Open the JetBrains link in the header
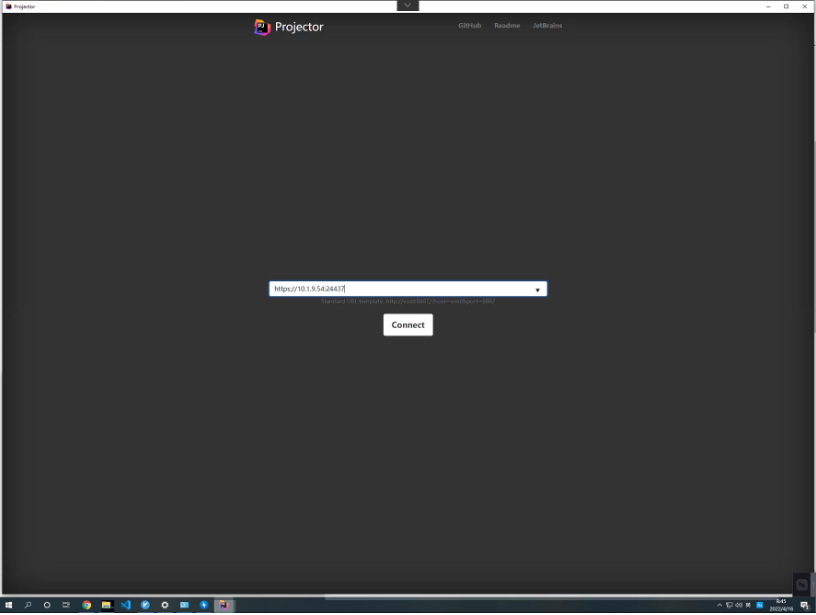The width and height of the screenshot is (816, 615). coord(547,26)
